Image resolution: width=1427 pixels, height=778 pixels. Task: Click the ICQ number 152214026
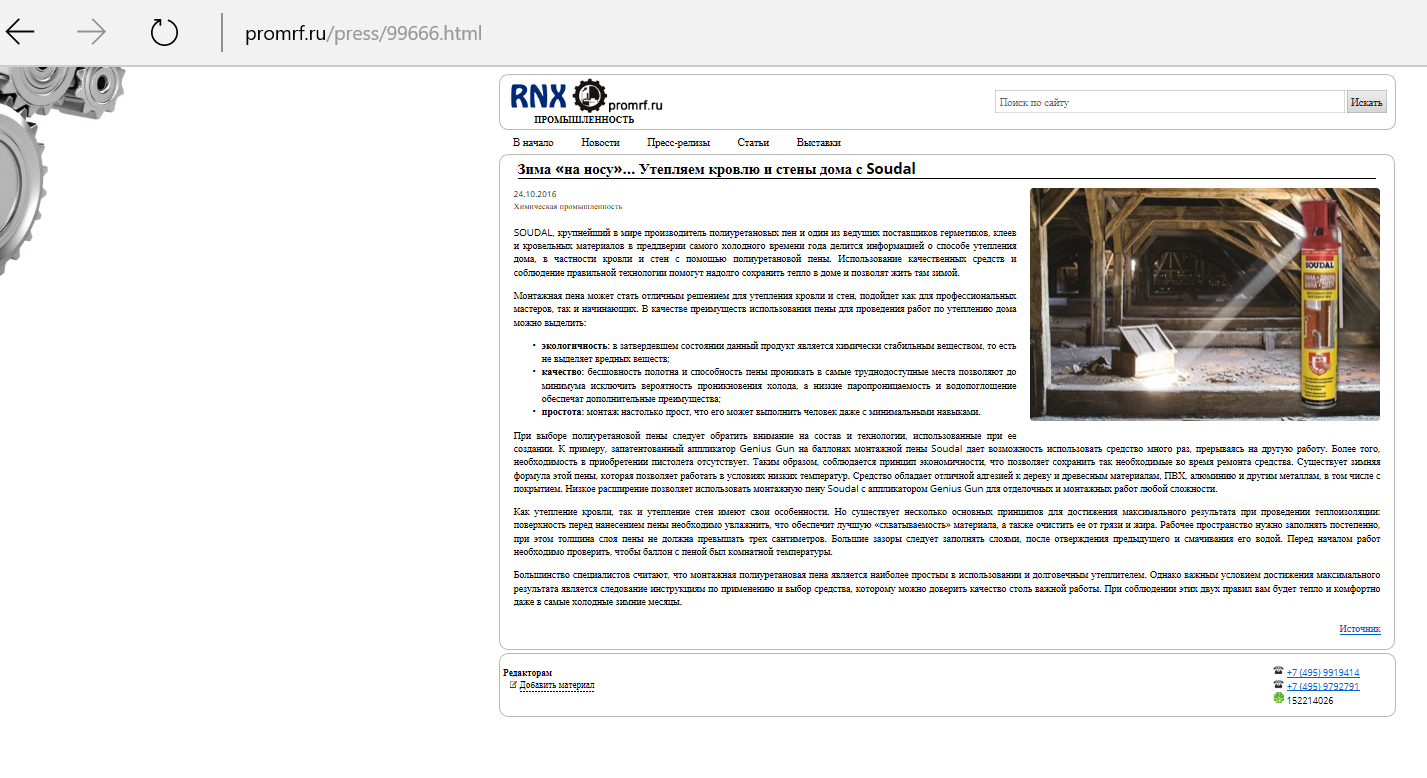[1310, 701]
